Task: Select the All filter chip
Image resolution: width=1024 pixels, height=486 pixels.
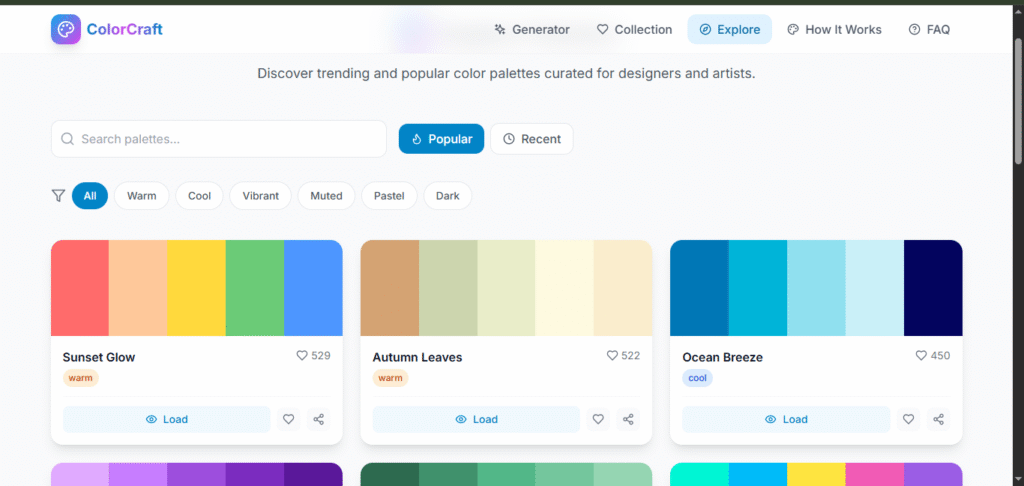Action: pos(90,196)
